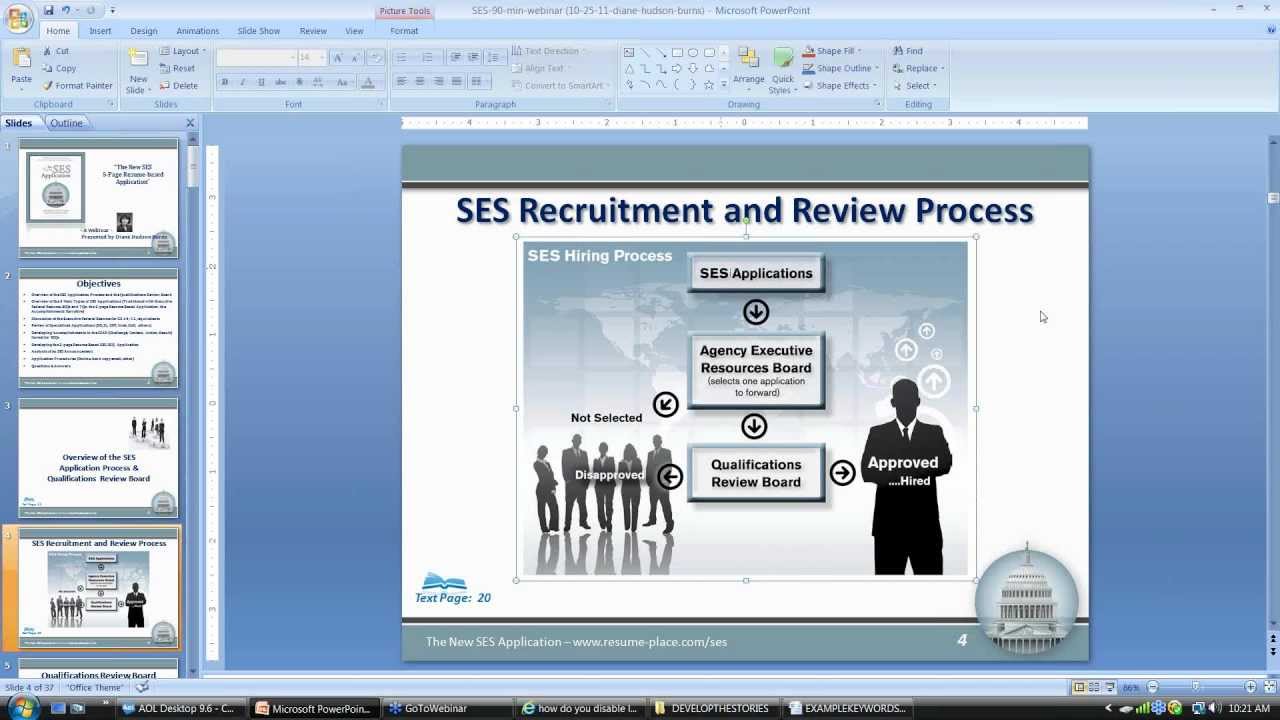Screen dimensions: 1280x720
Task: Toggle Justify text alignment
Action: pos(457,82)
